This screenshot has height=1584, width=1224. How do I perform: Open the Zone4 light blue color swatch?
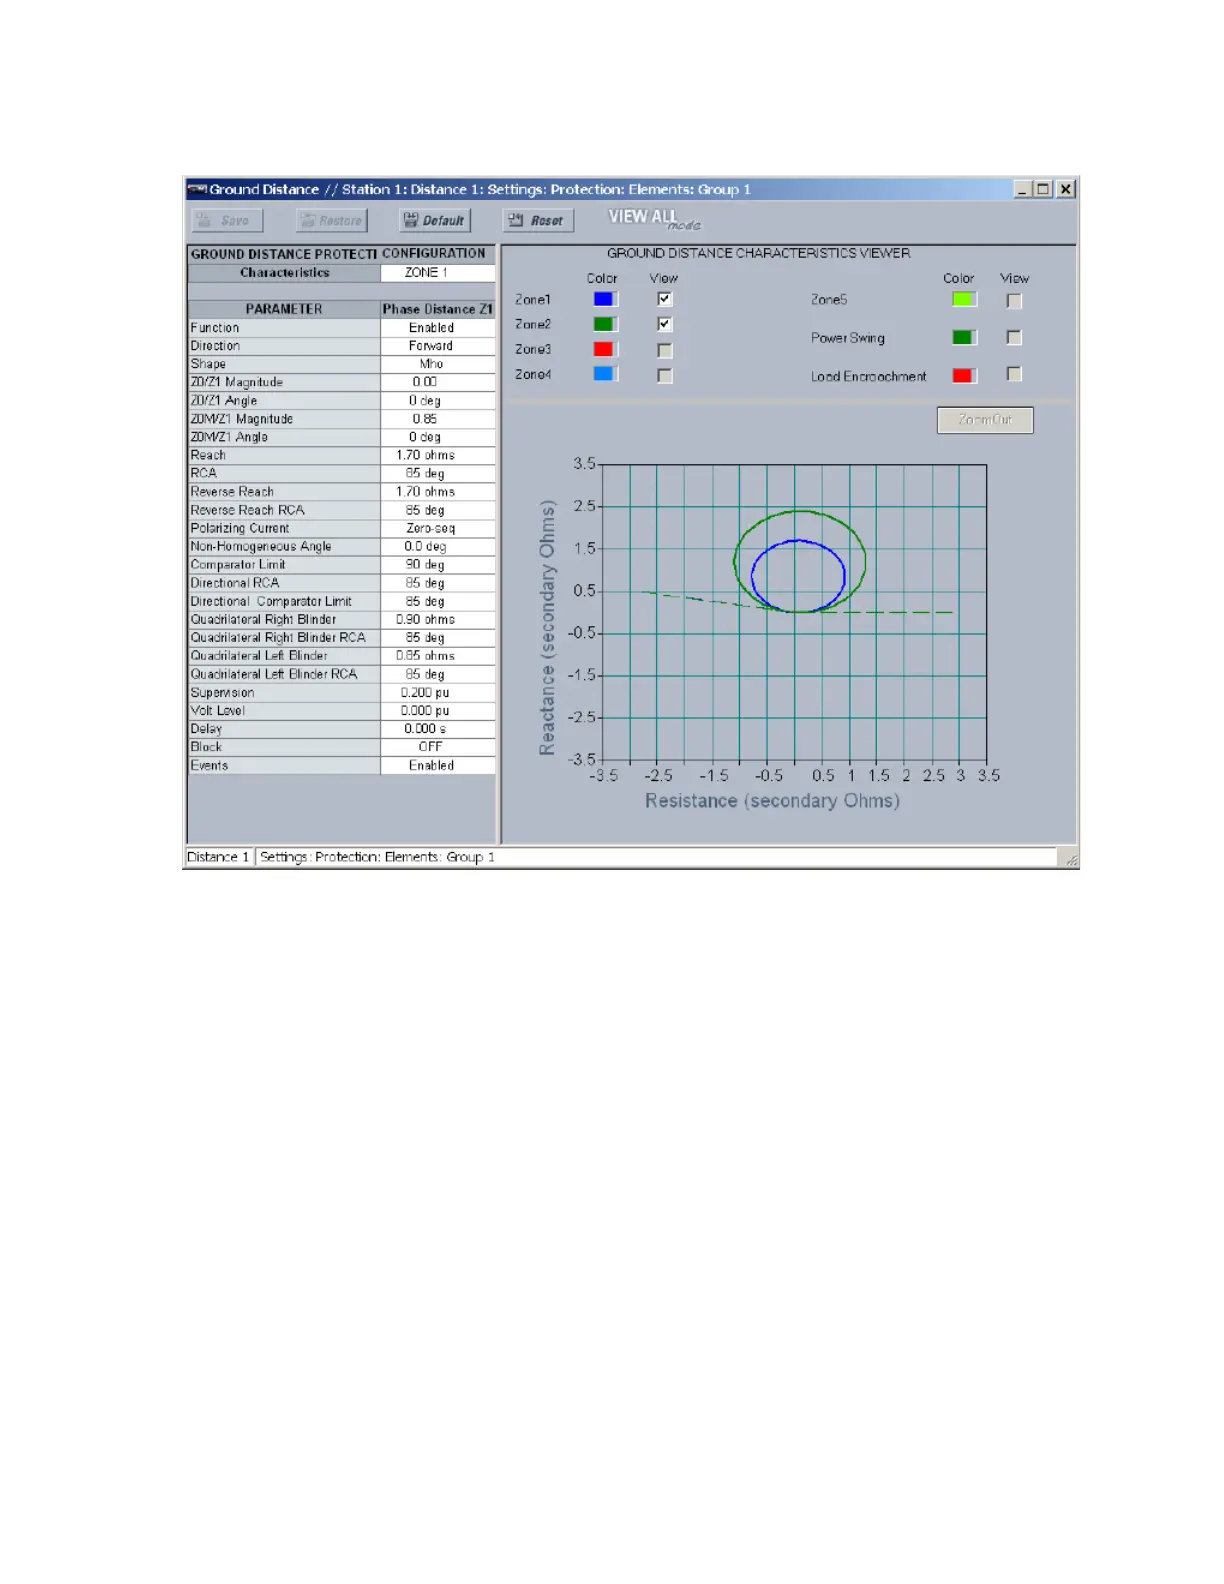(x=605, y=374)
